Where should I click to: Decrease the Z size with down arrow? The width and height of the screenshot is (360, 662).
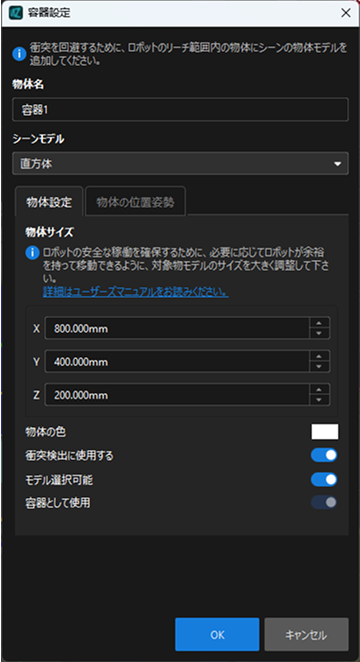coord(319,400)
